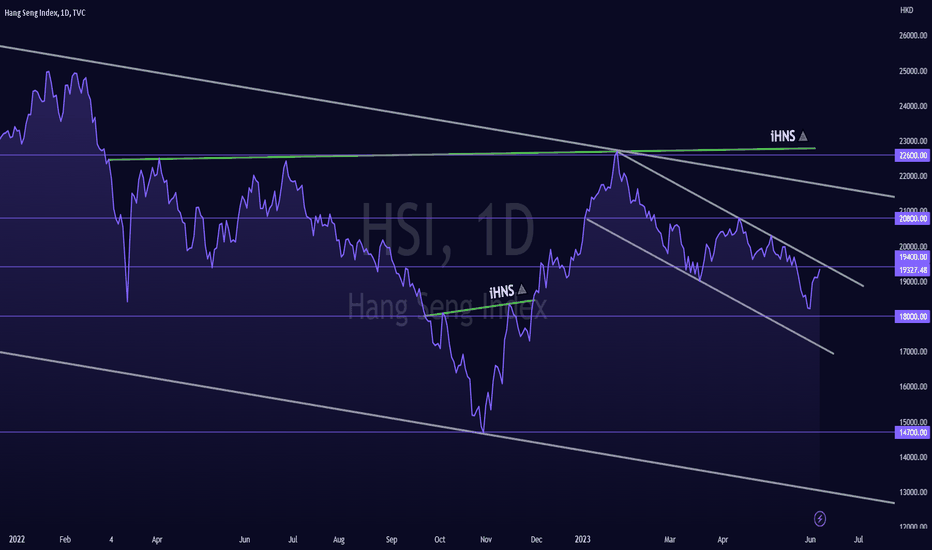Screen dimensions: 932x550
Task: Select the lower iHNS text annotation near 18000
Action: click(502, 291)
